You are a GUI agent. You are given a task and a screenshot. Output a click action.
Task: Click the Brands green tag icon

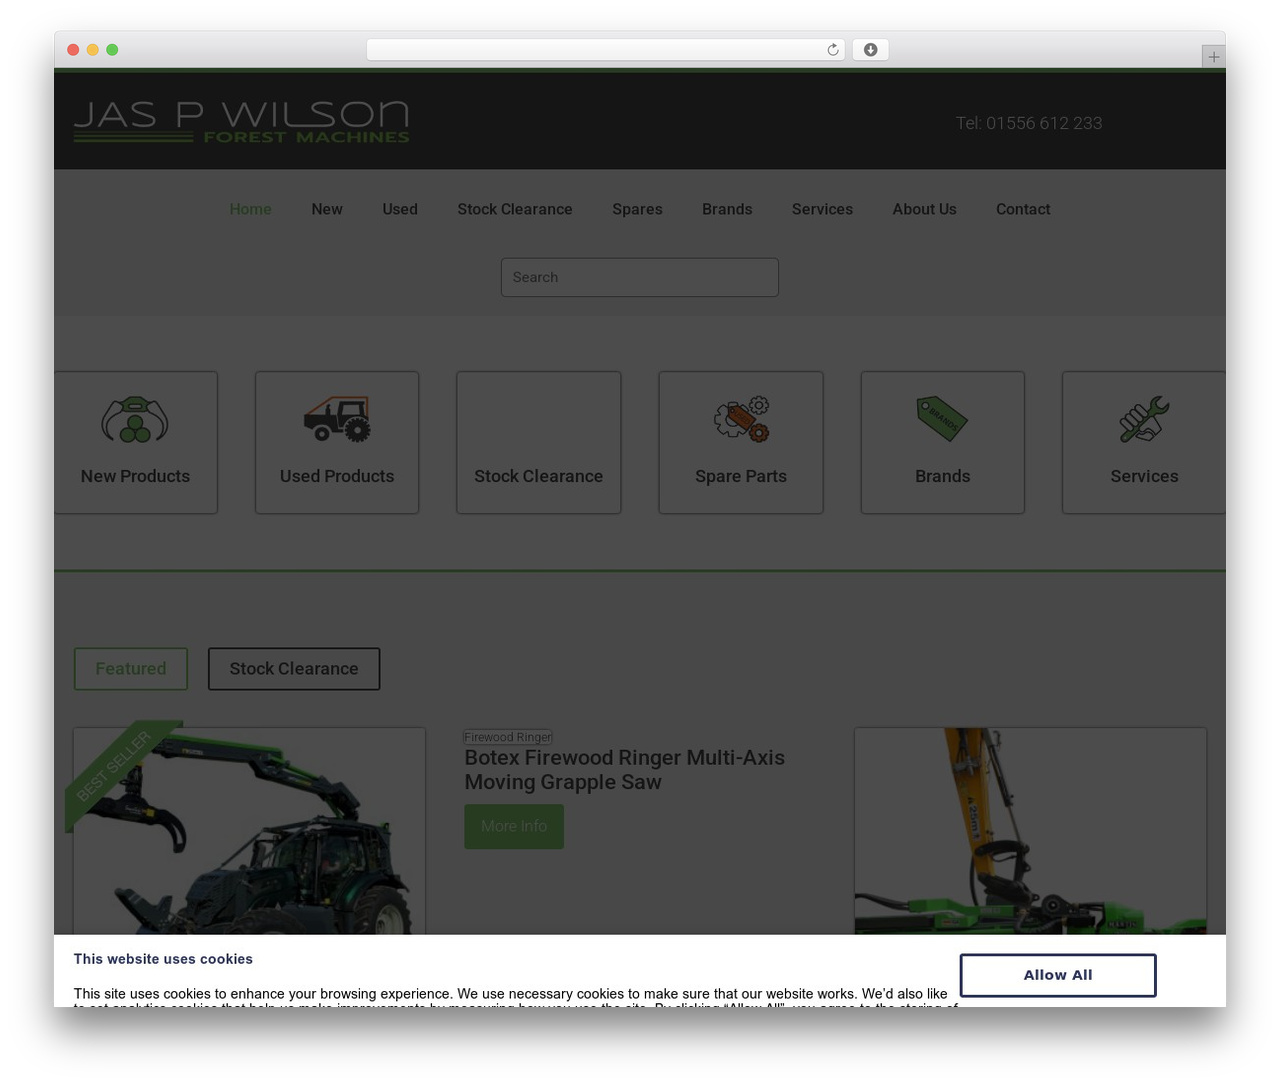[x=942, y=419]
